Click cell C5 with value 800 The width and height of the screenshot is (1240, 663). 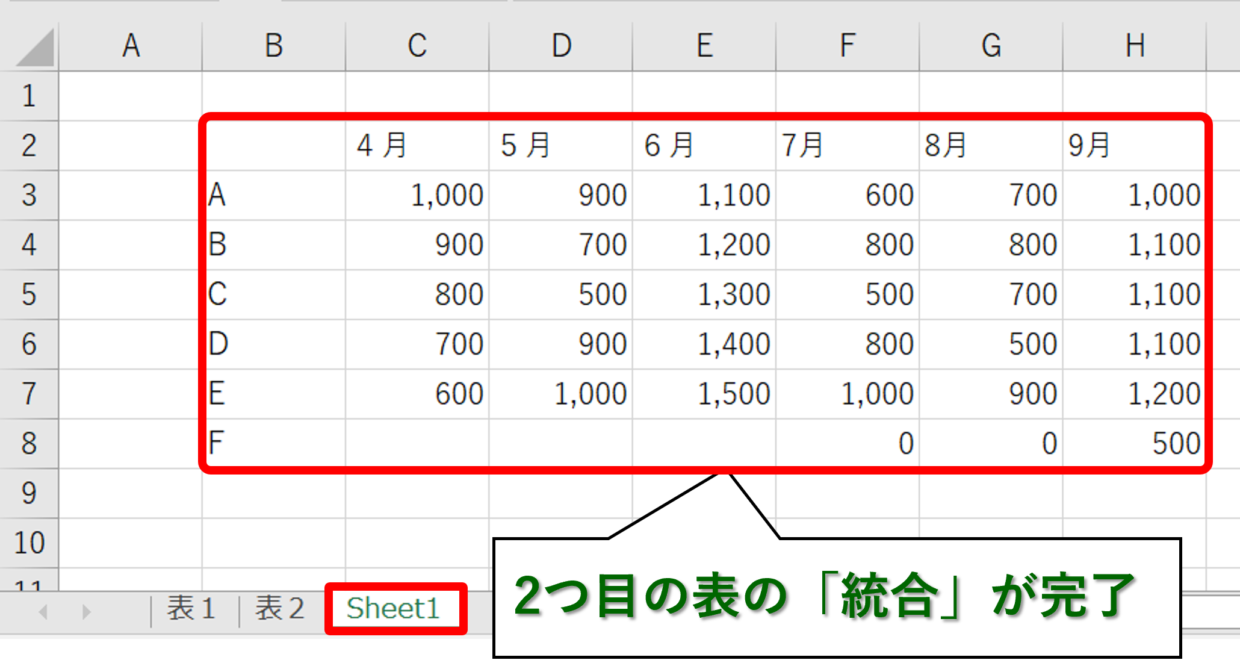417,295
